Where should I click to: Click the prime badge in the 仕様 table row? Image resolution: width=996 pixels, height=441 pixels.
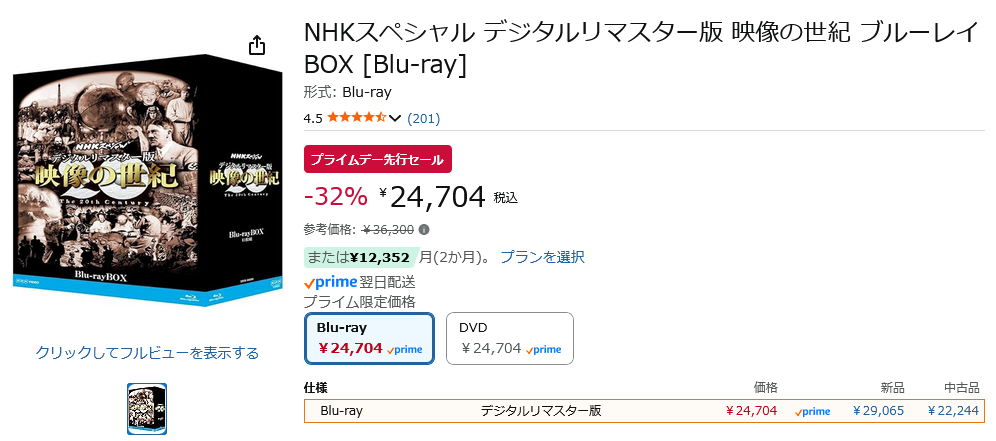(x=812, y=412)
